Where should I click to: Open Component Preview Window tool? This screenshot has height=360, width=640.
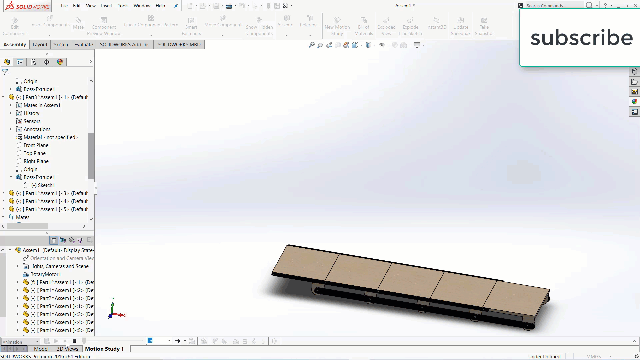click(104, 27)
